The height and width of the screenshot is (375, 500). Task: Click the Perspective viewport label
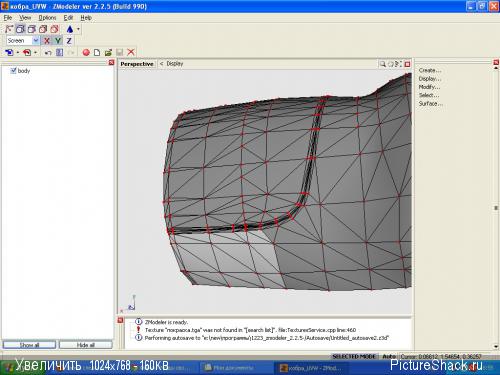tap(137, 64)
